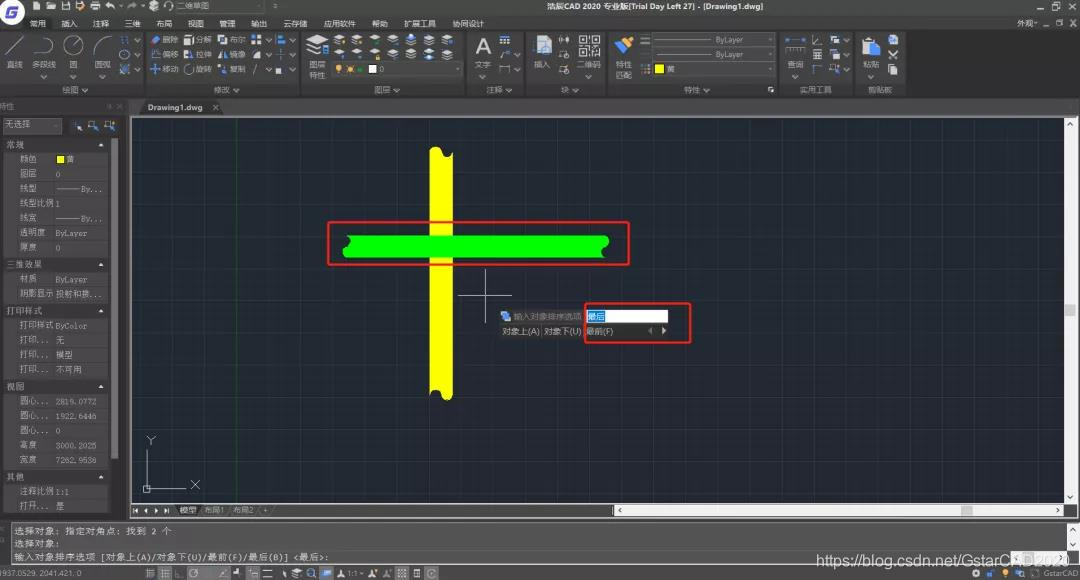
Task: Click the Copy (复制) tool
Action: point(231,69)
